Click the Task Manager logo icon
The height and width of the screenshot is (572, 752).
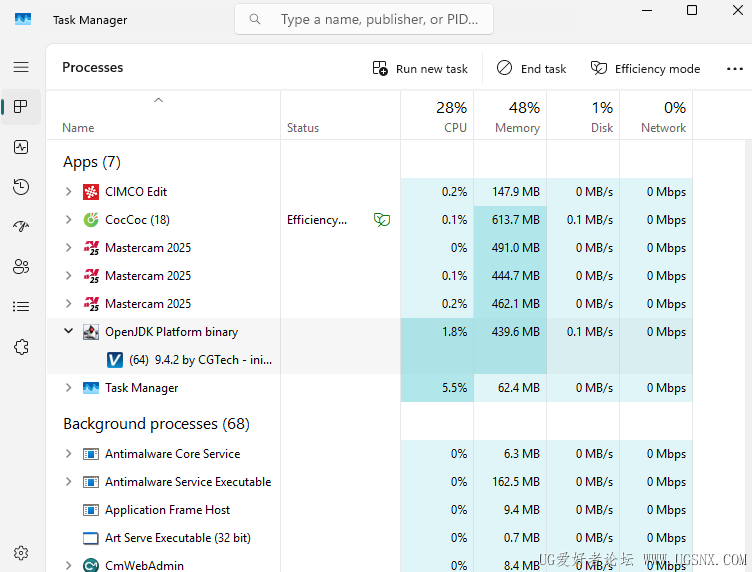pyautogui.click(x=23, y=19)
